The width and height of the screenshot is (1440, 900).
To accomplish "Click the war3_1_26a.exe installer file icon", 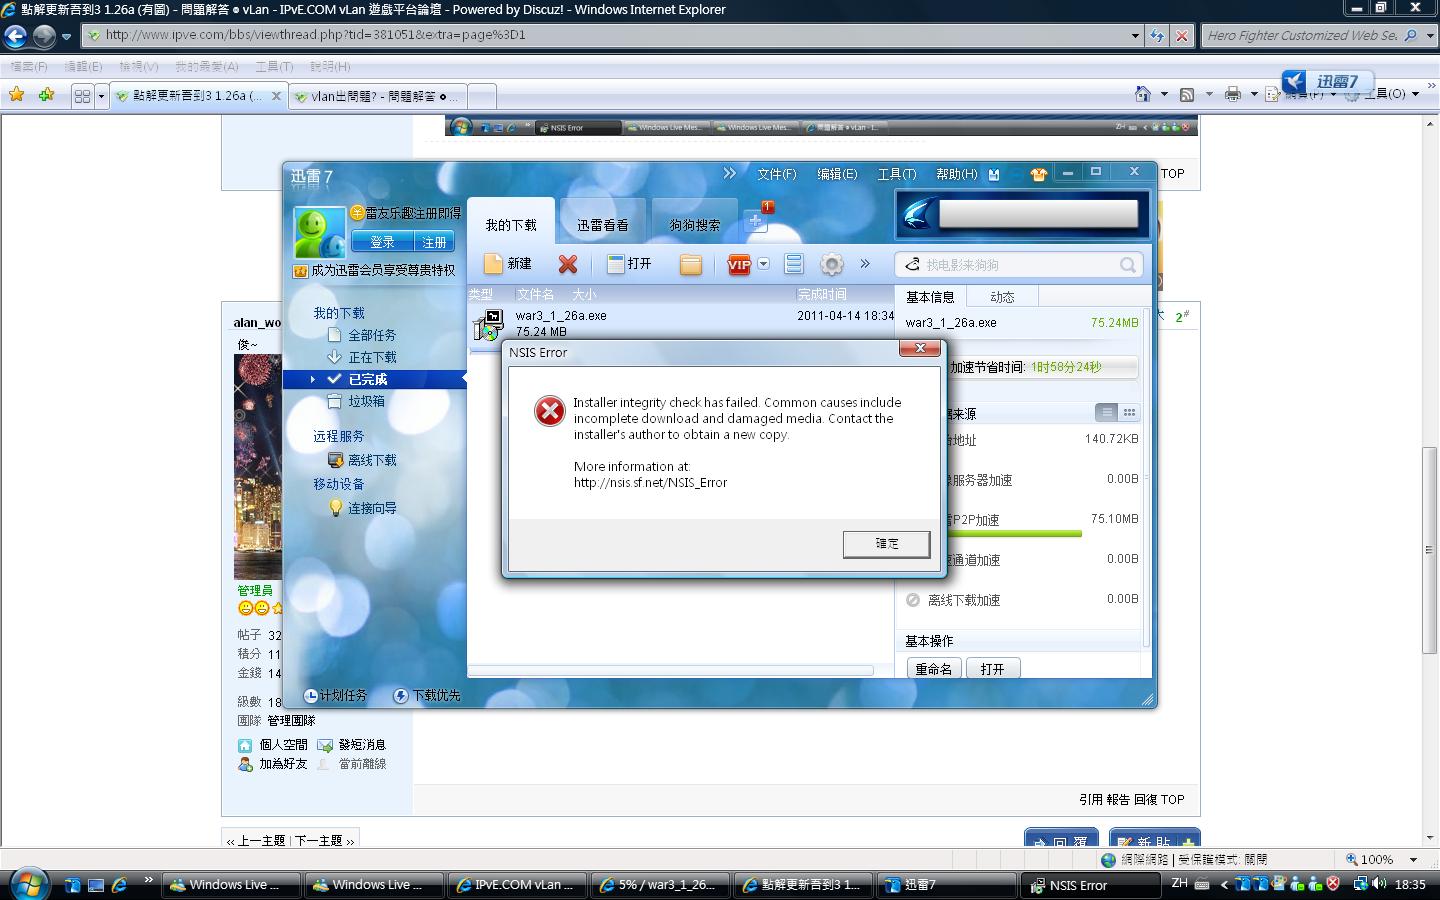I will pyautogui.click(x=490, y=324).
